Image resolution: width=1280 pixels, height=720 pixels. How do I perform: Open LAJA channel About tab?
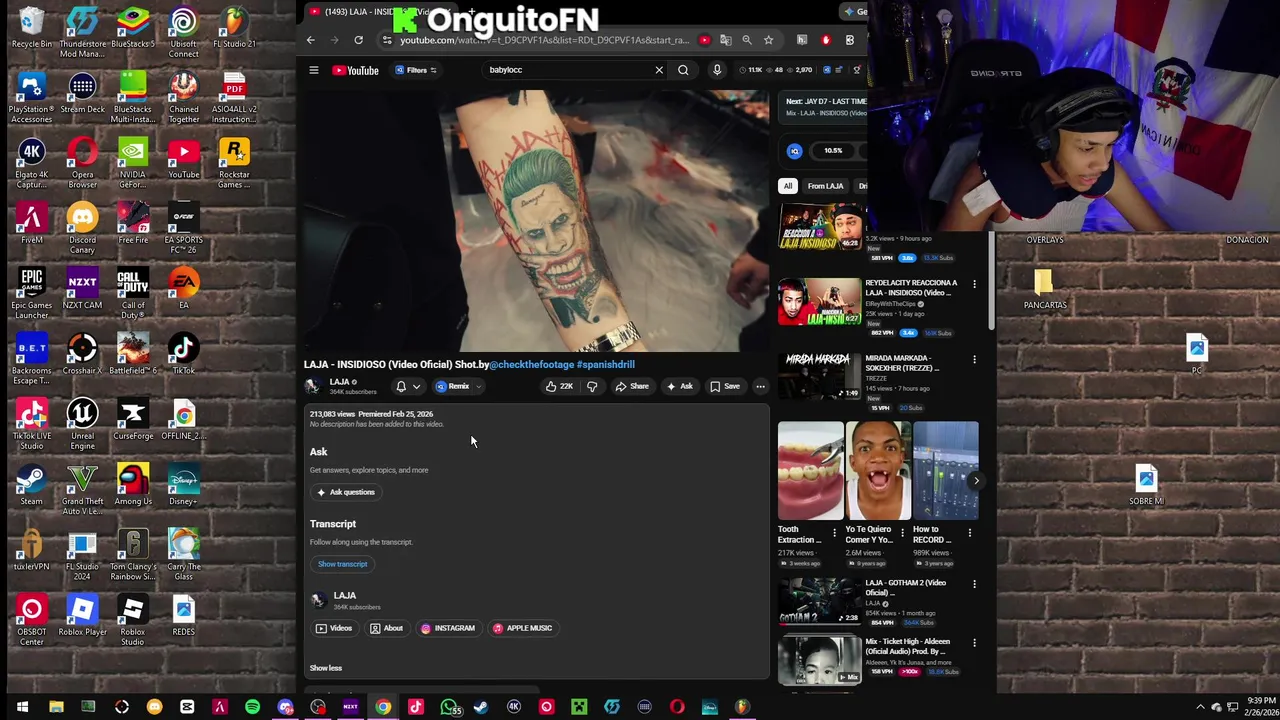click(x=386, y=628)
